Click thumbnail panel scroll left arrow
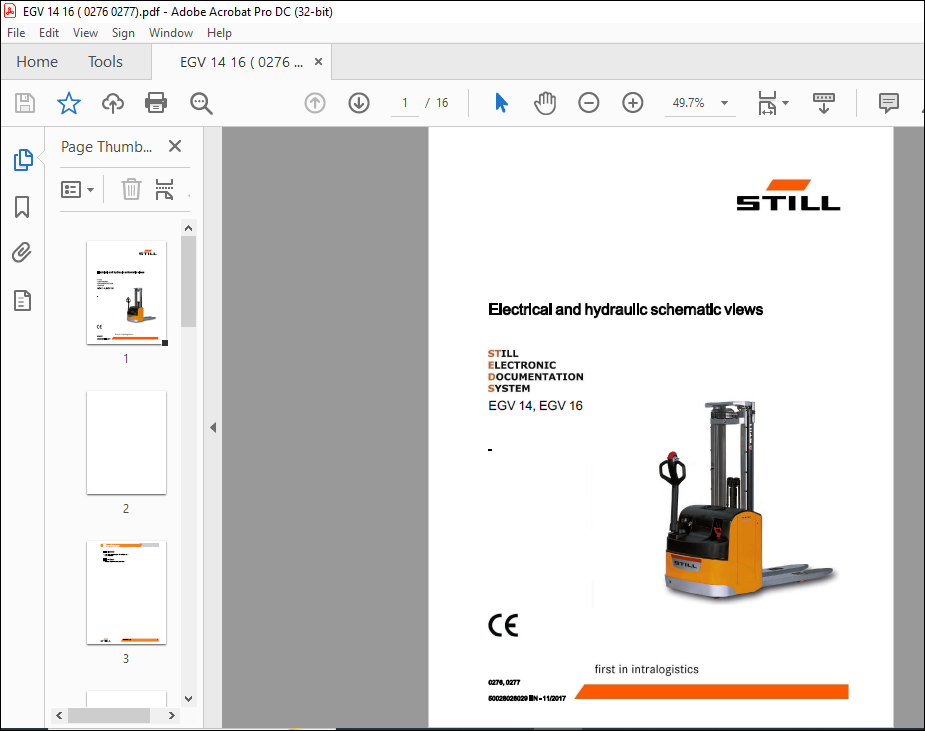The width and height of the screenshot is (925, 731). (x=59, y=715)
